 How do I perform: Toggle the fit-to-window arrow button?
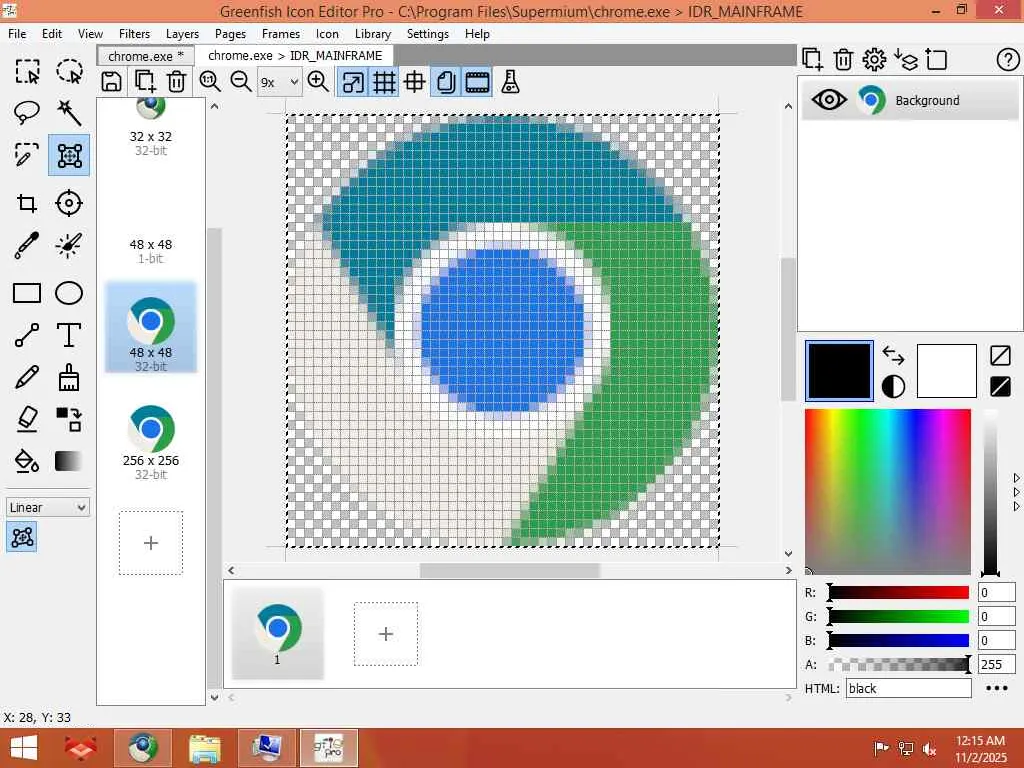[353, 82]
